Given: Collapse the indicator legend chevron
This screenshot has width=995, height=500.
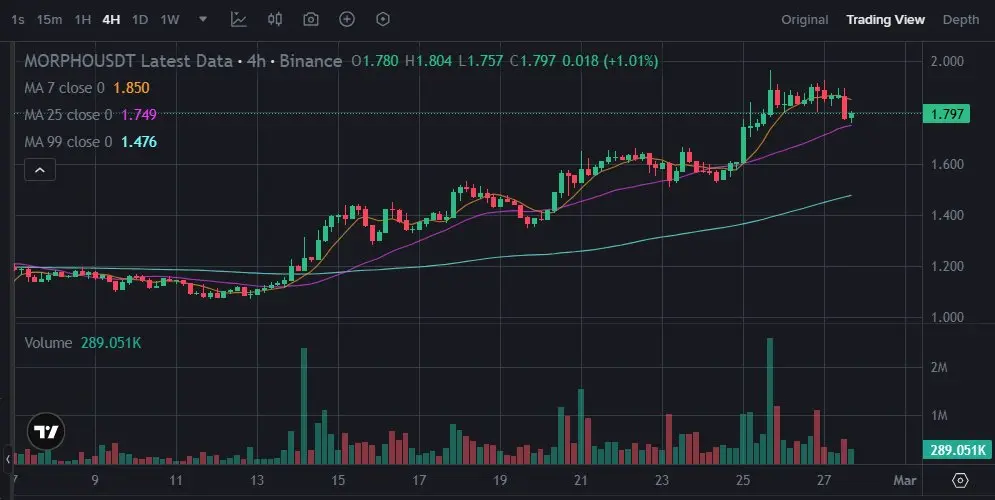Looking at the screenshot, I should pyautogui.click(x=39, y=170).
